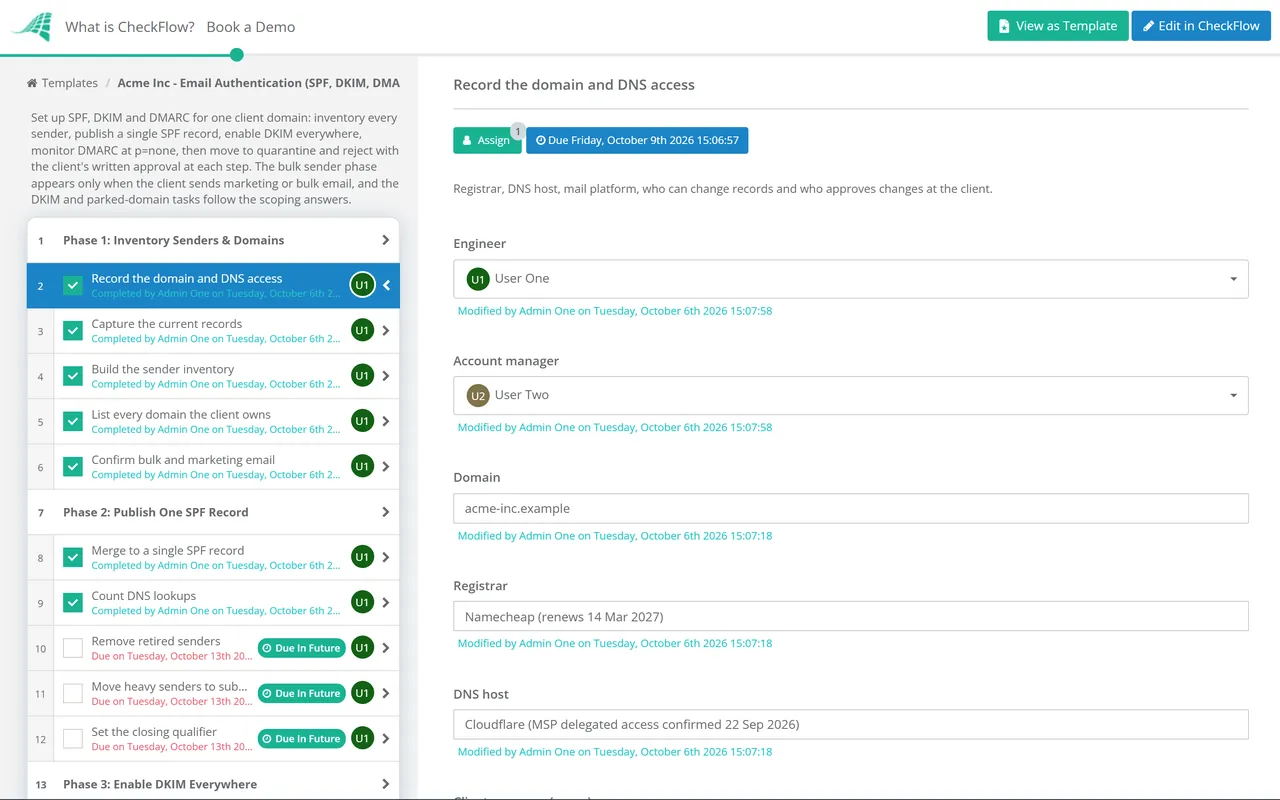This screenshot has width=1280, height=800.
Task: Uncheck Capture the current records task
Action: tap(73, 330)
